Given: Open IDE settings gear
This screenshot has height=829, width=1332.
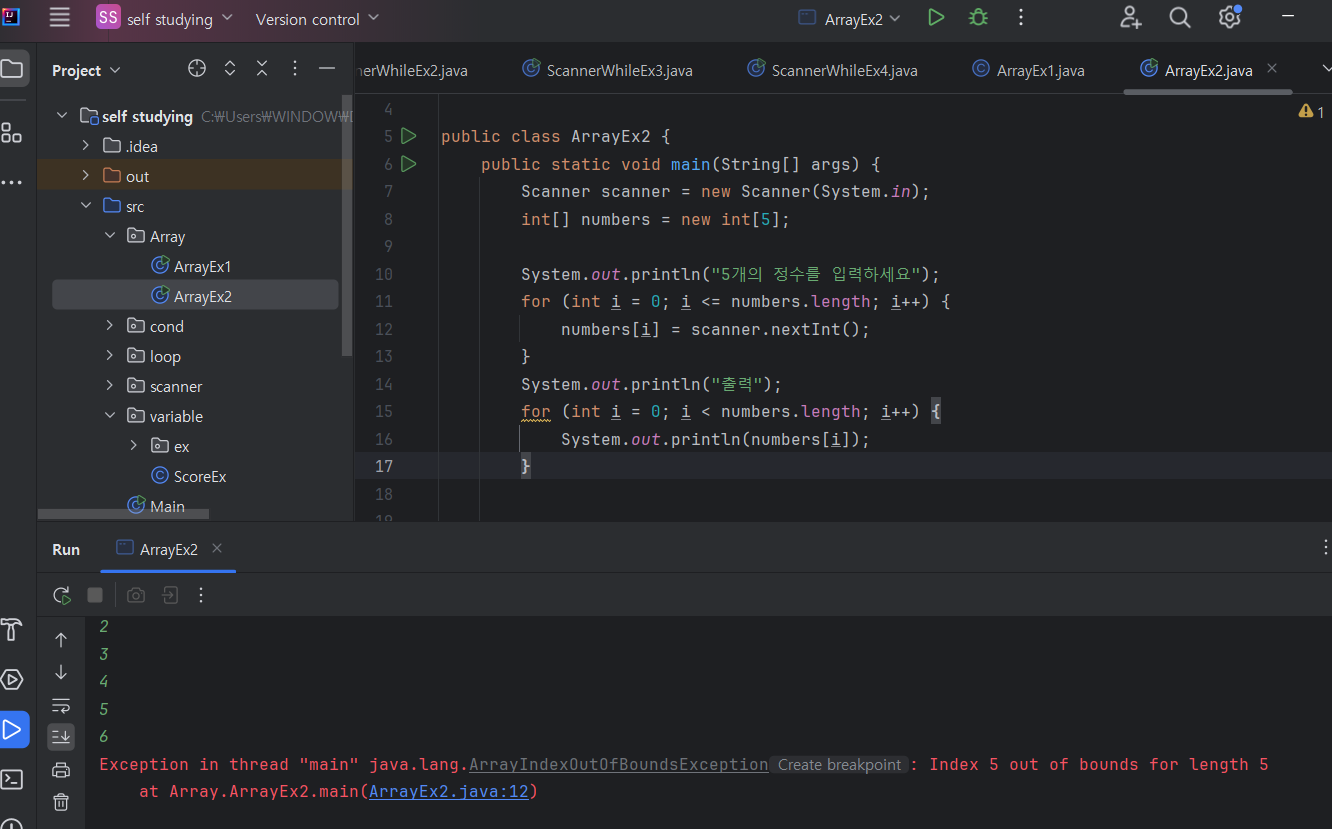Looking at the screenshot, I should pos(1229,17).
